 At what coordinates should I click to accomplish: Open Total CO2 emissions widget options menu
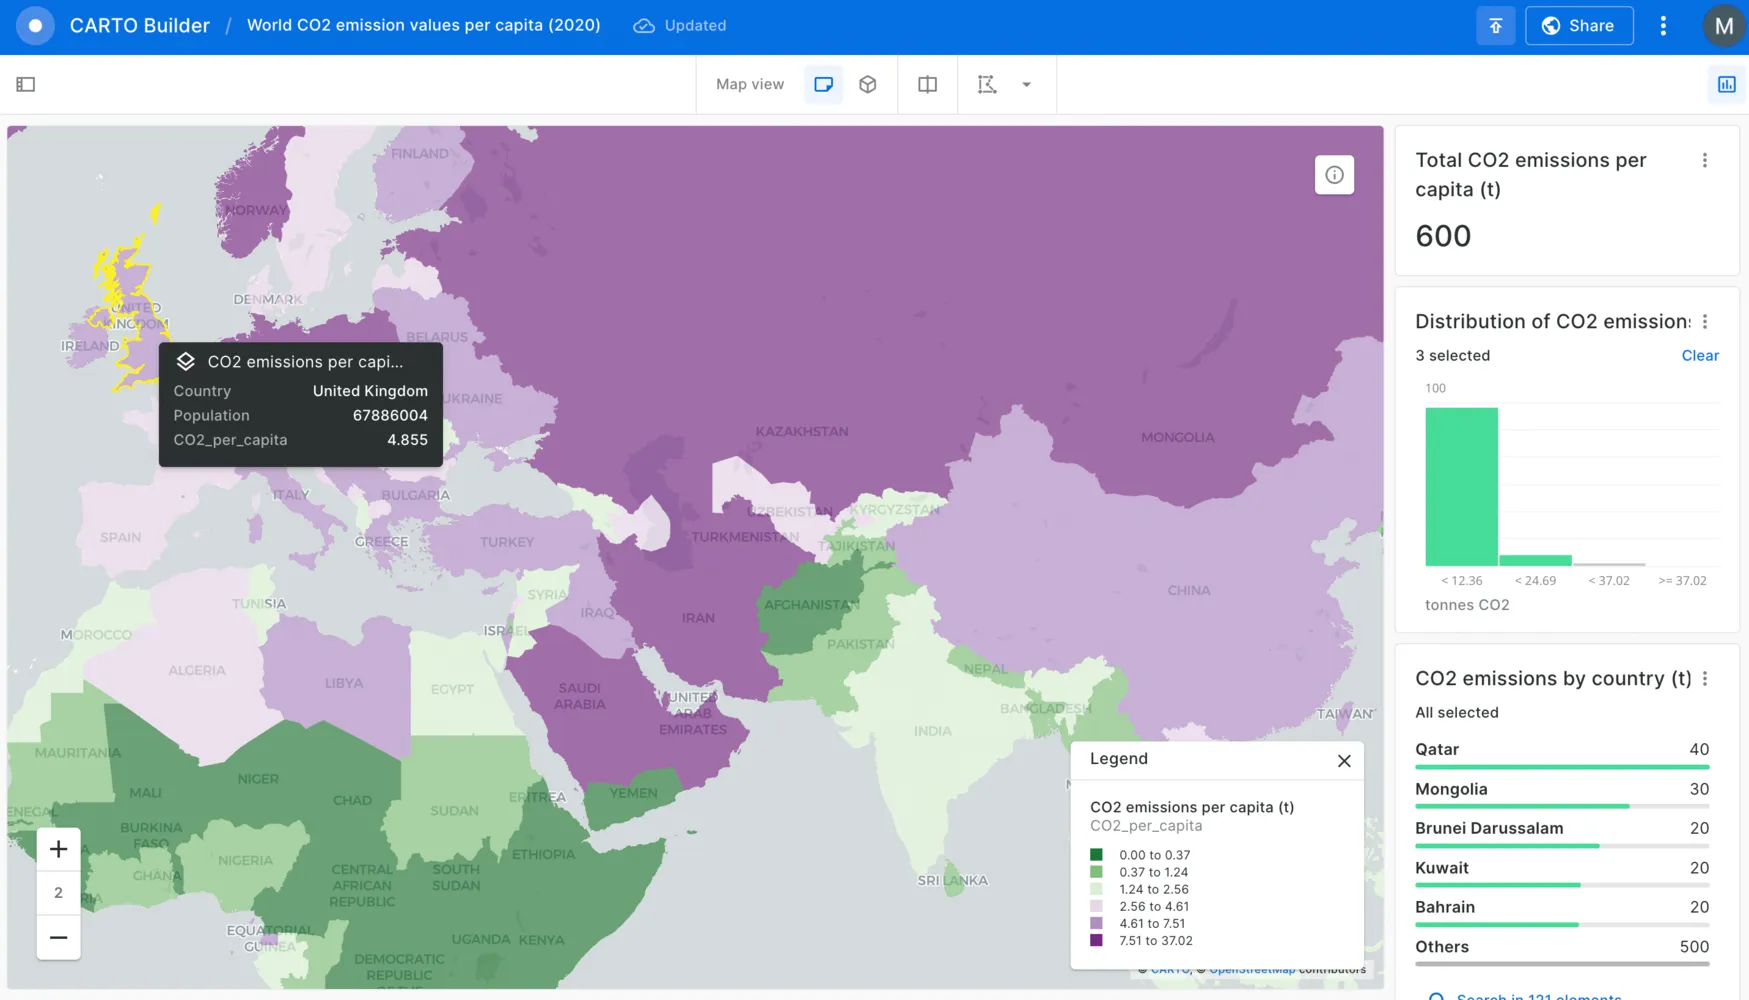click(x=1705, y=161)
